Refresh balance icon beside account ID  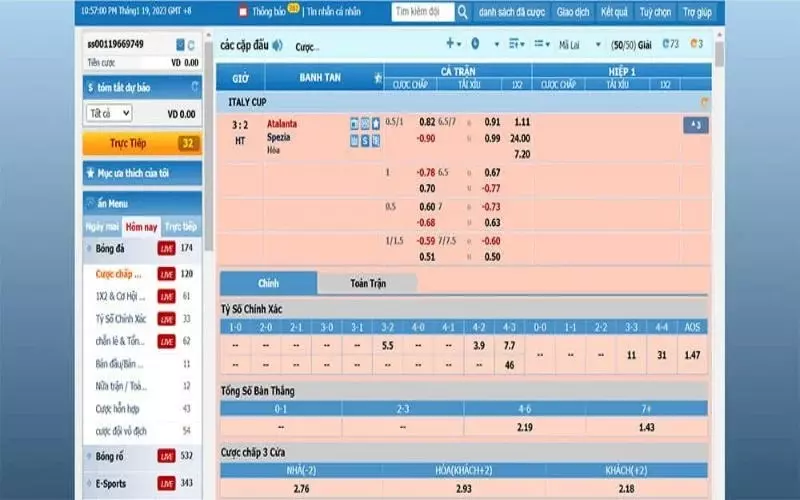coord(191,45)
